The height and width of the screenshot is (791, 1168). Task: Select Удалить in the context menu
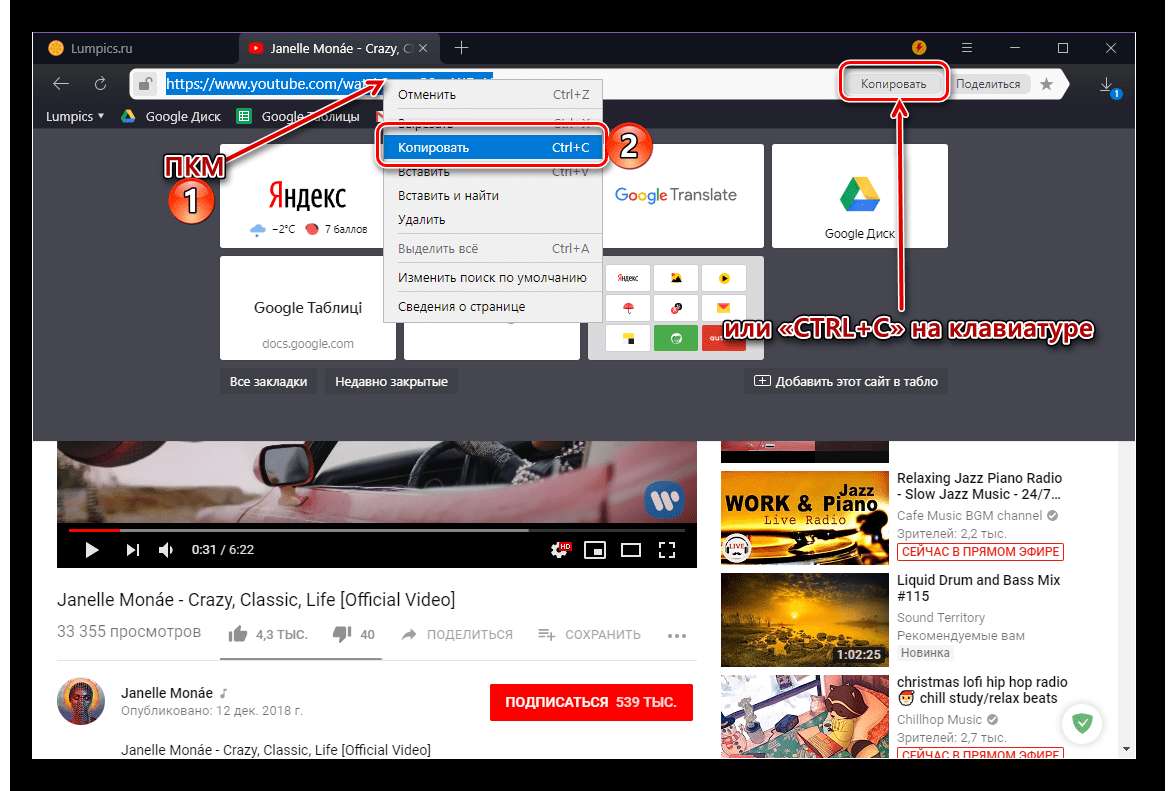click(x=492, y=219)
